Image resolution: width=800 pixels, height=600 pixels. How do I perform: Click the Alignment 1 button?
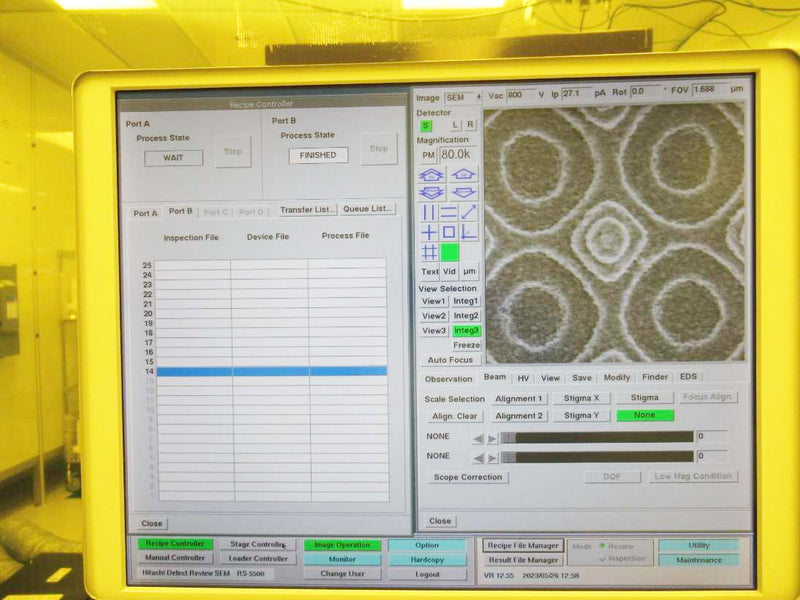pyautogui.click(x=519, y=398)
